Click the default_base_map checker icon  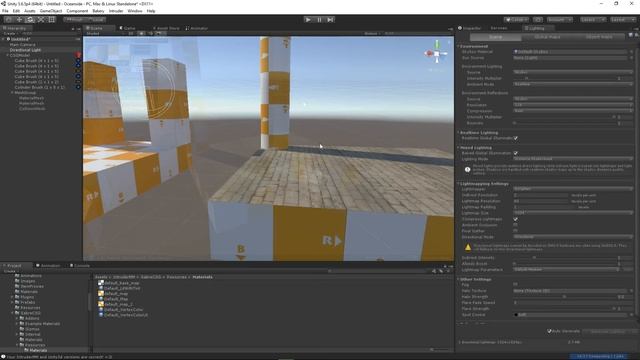pos(101,283)
